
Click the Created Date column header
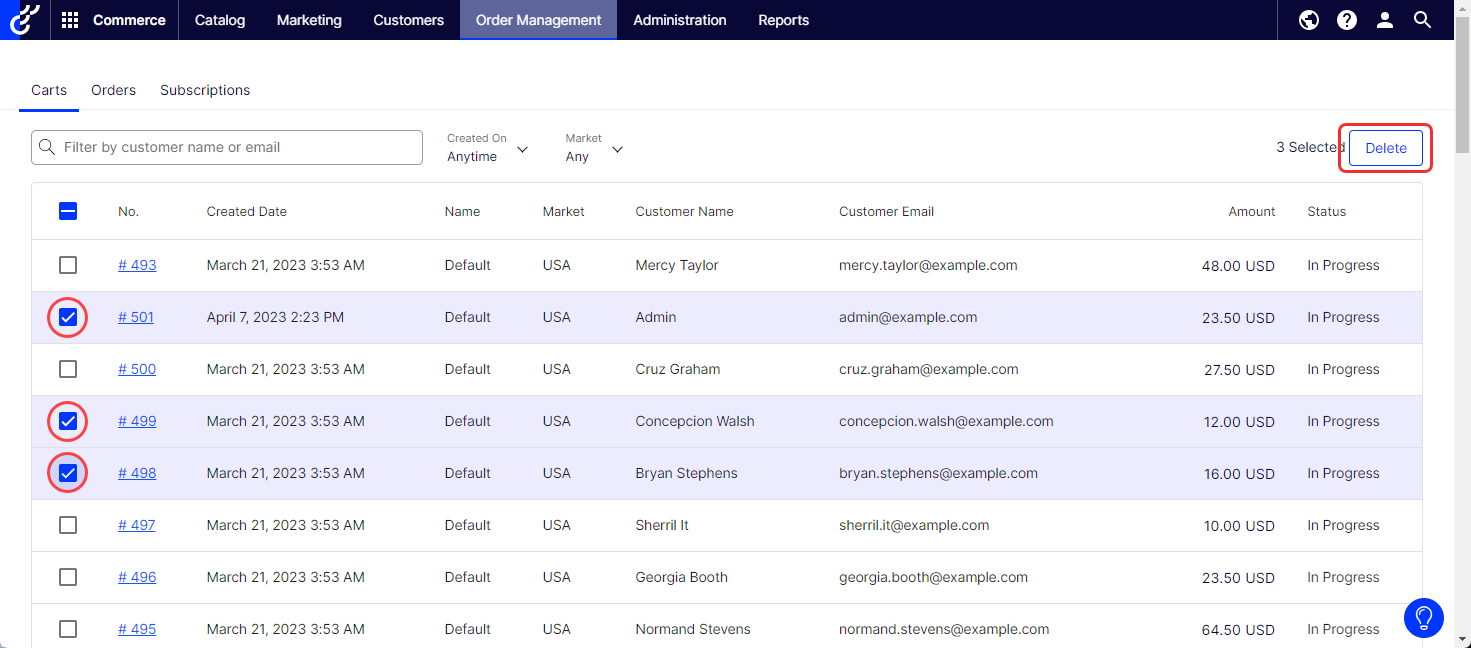(x=247, y=211)
